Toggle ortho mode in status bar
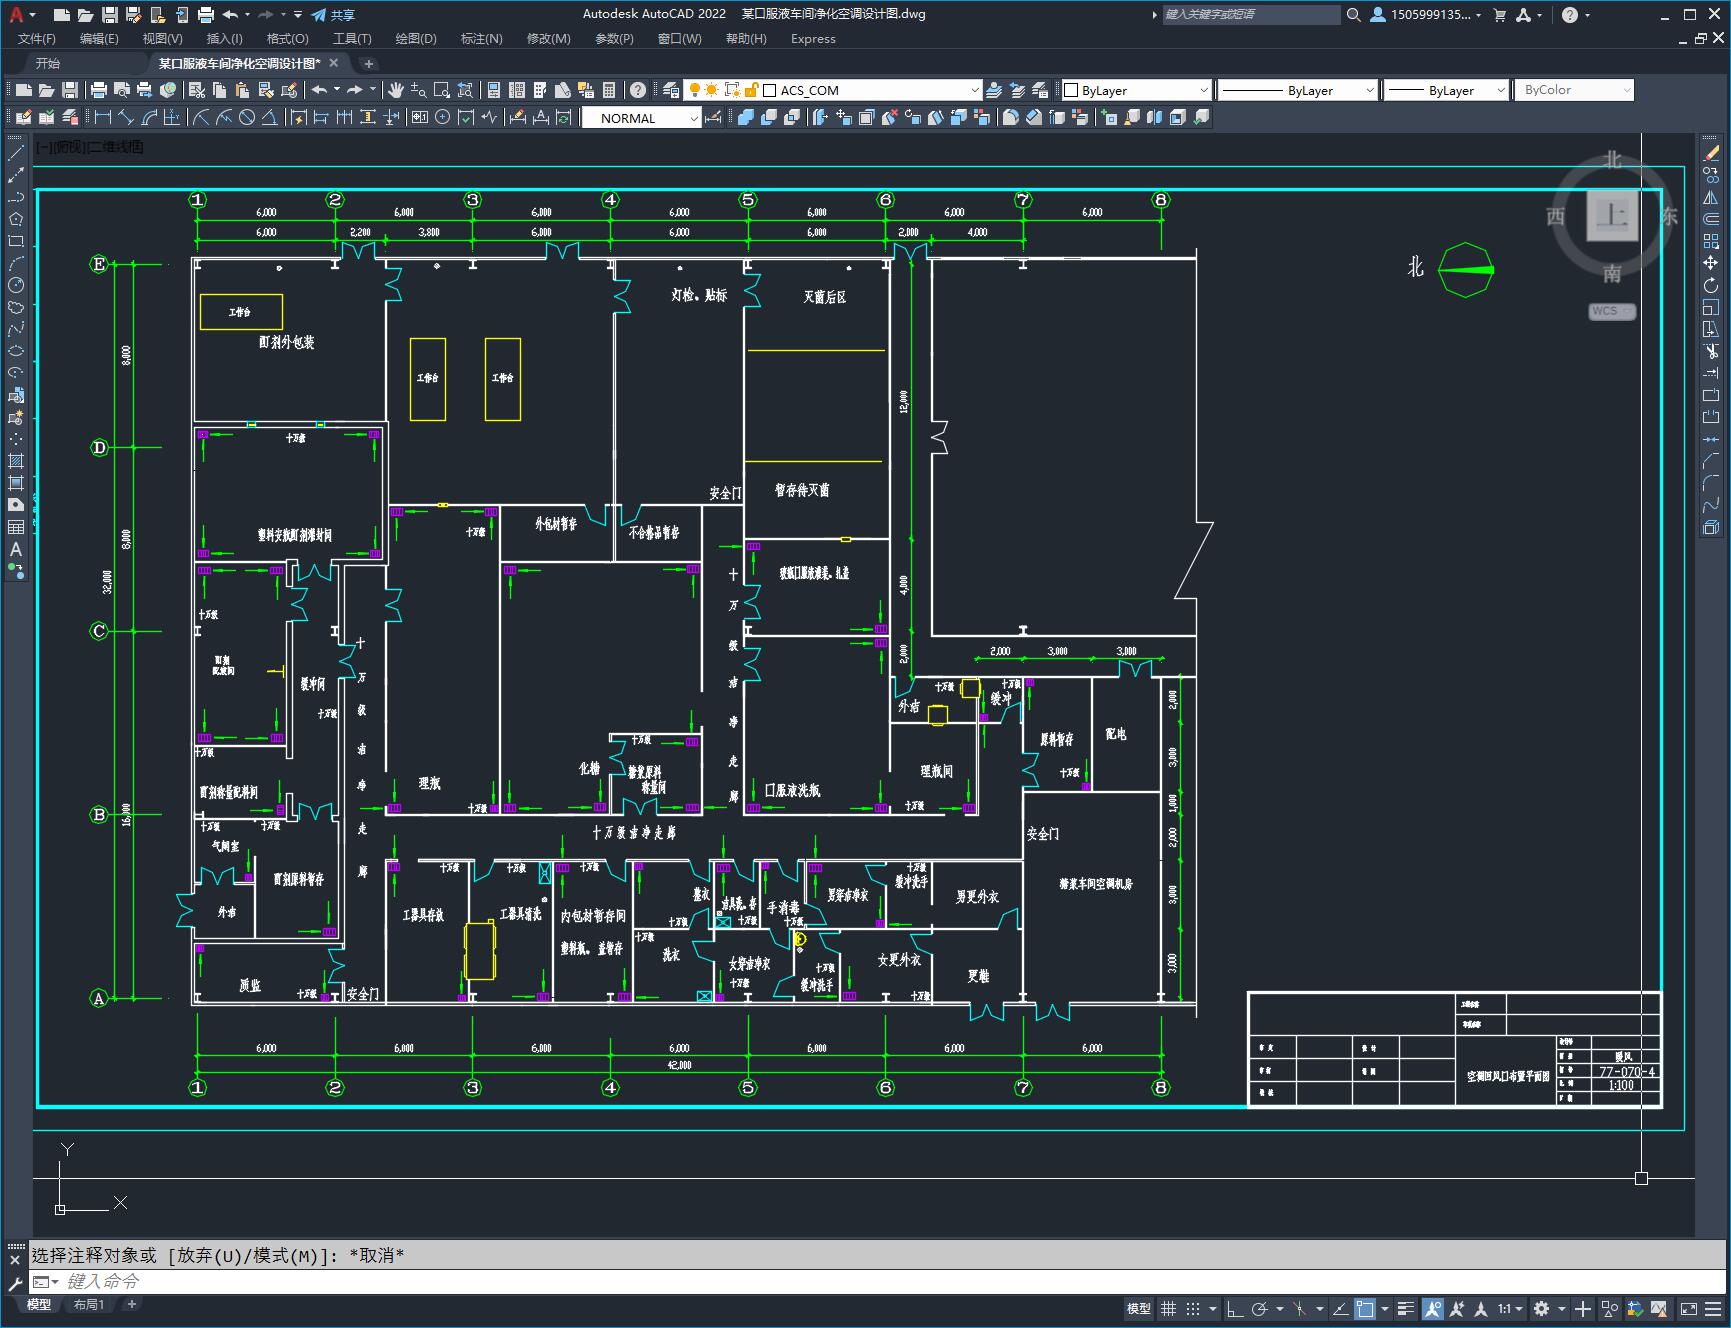The width and height of the screenshot is (1731, 1328). [x=1235, y=1308]
